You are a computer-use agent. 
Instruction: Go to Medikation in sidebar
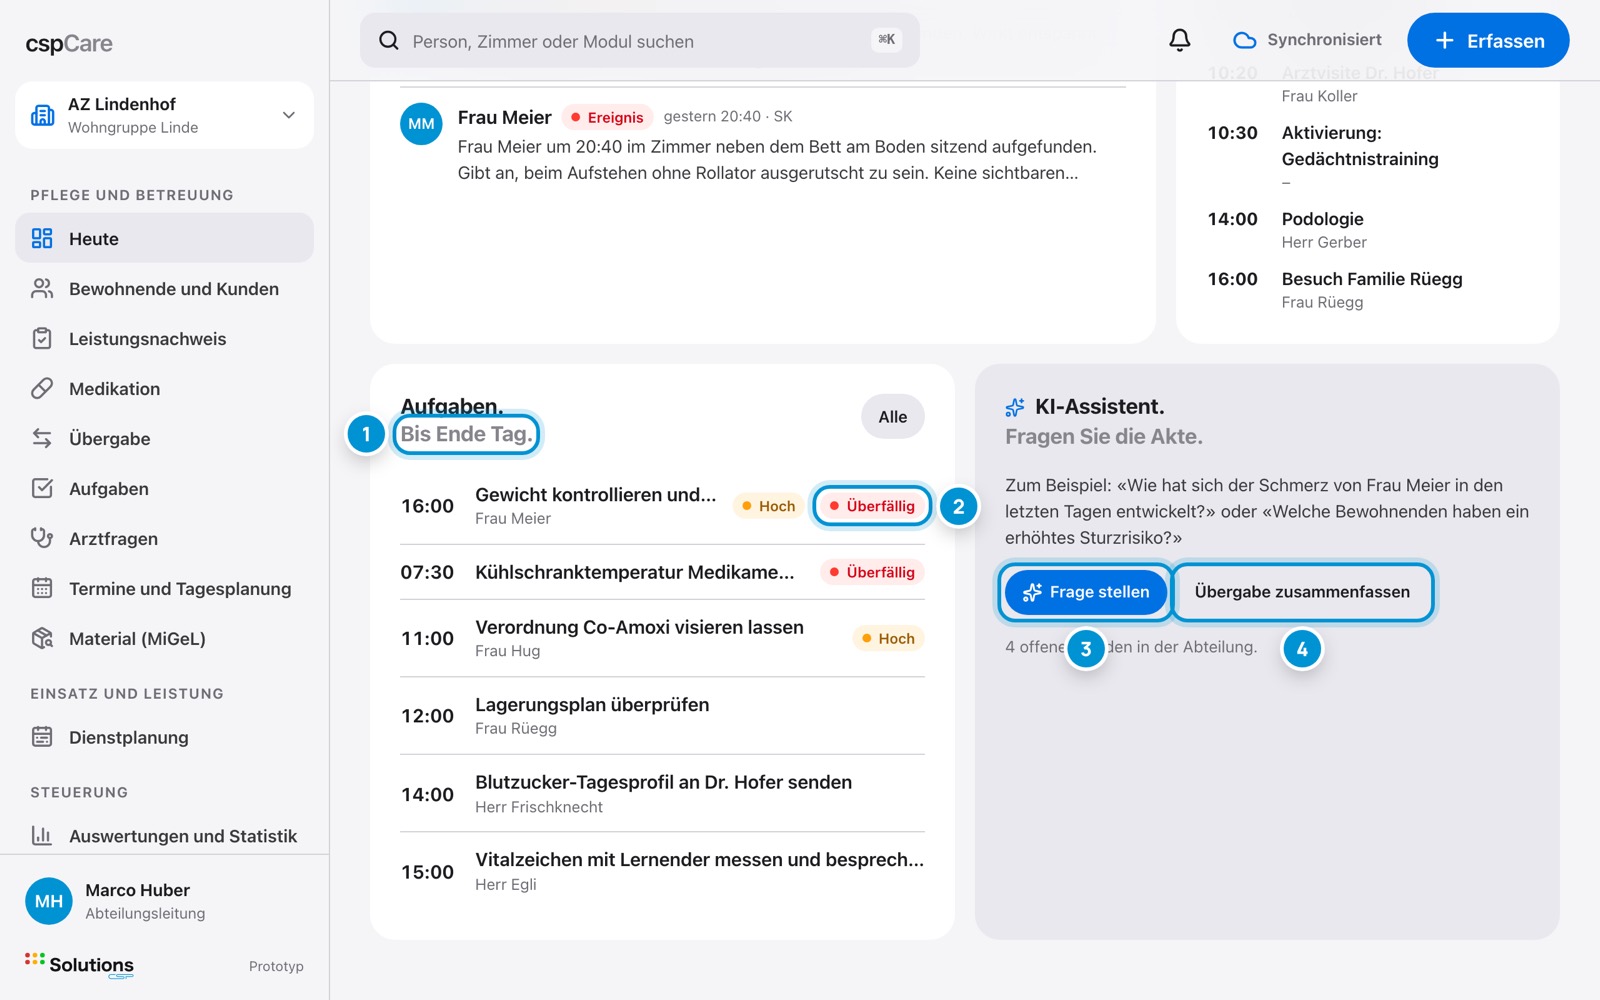[164, 388]
